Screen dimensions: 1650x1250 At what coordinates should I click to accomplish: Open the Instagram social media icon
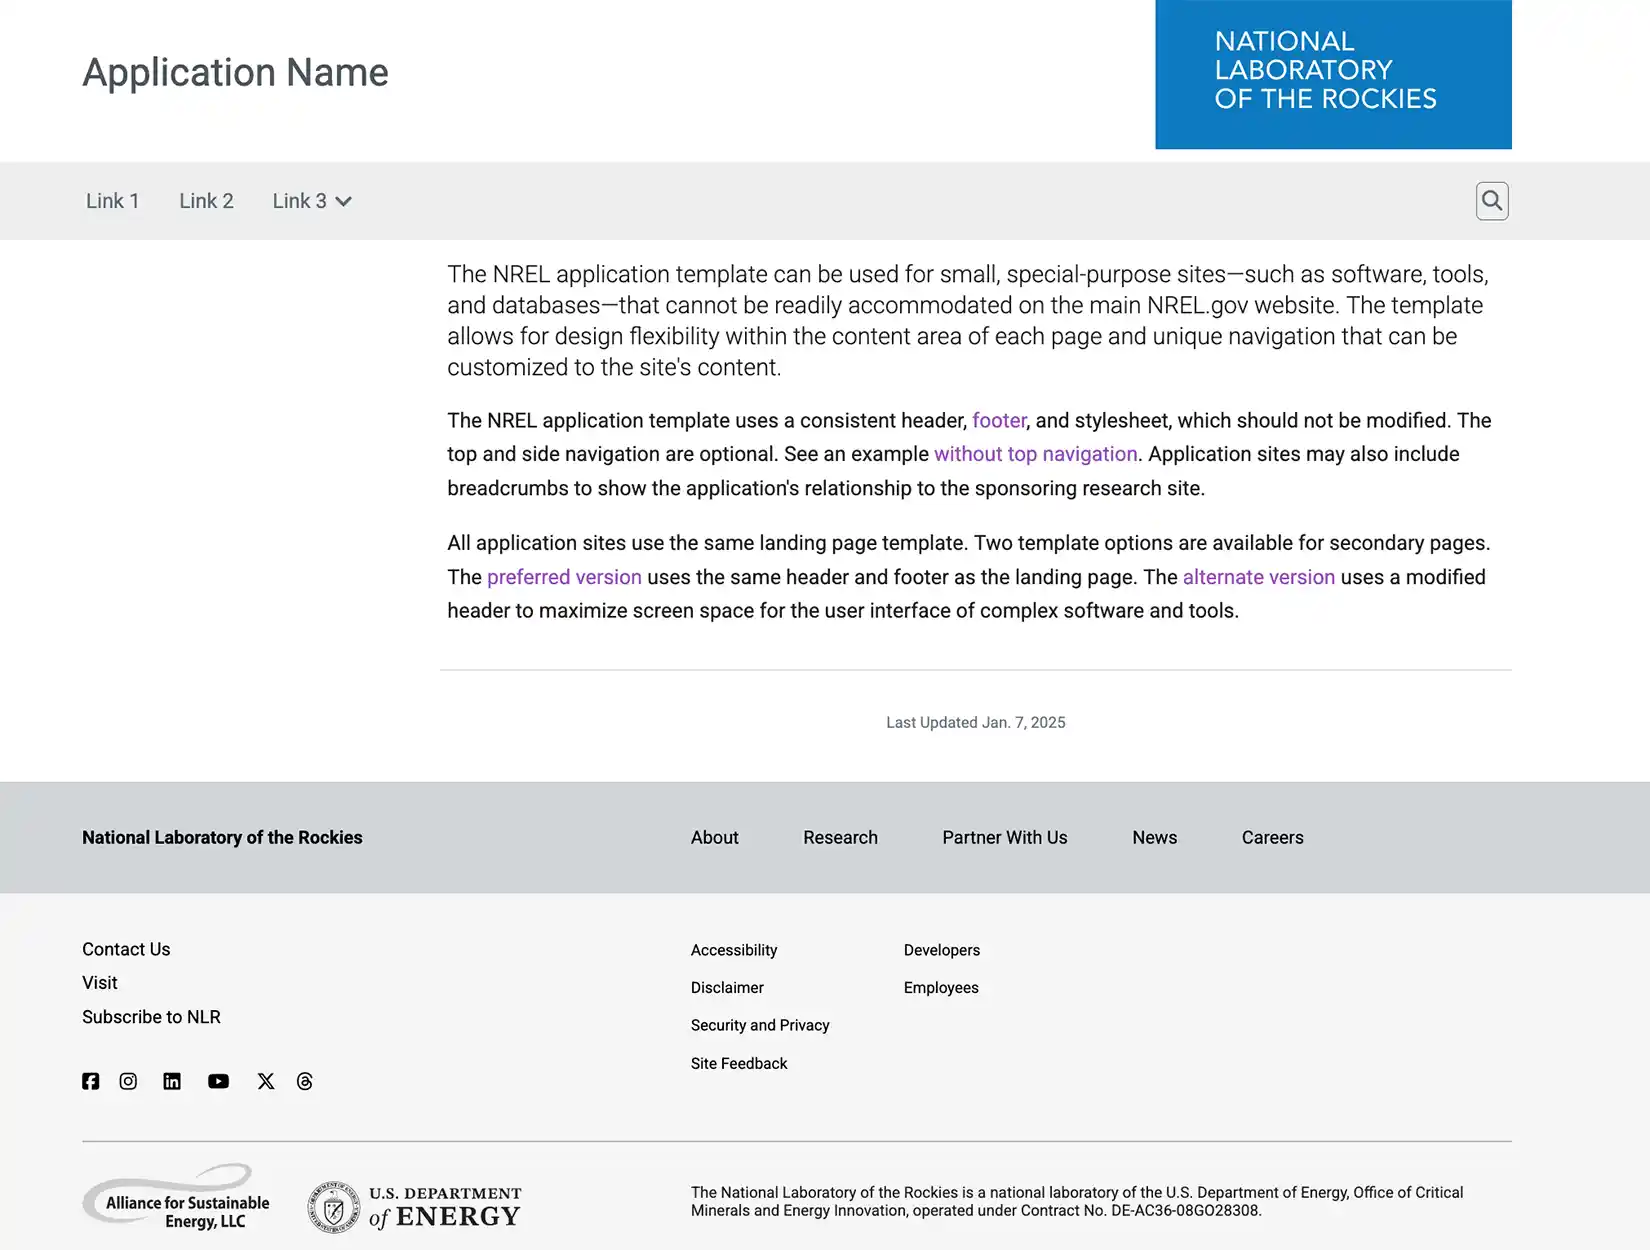click(128, 1081)
